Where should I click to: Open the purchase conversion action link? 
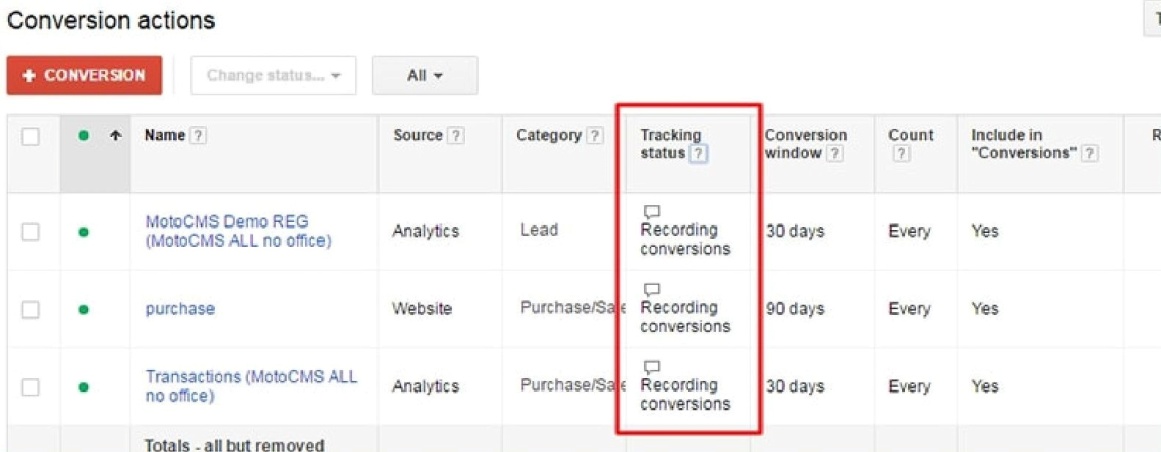(180, 309)
